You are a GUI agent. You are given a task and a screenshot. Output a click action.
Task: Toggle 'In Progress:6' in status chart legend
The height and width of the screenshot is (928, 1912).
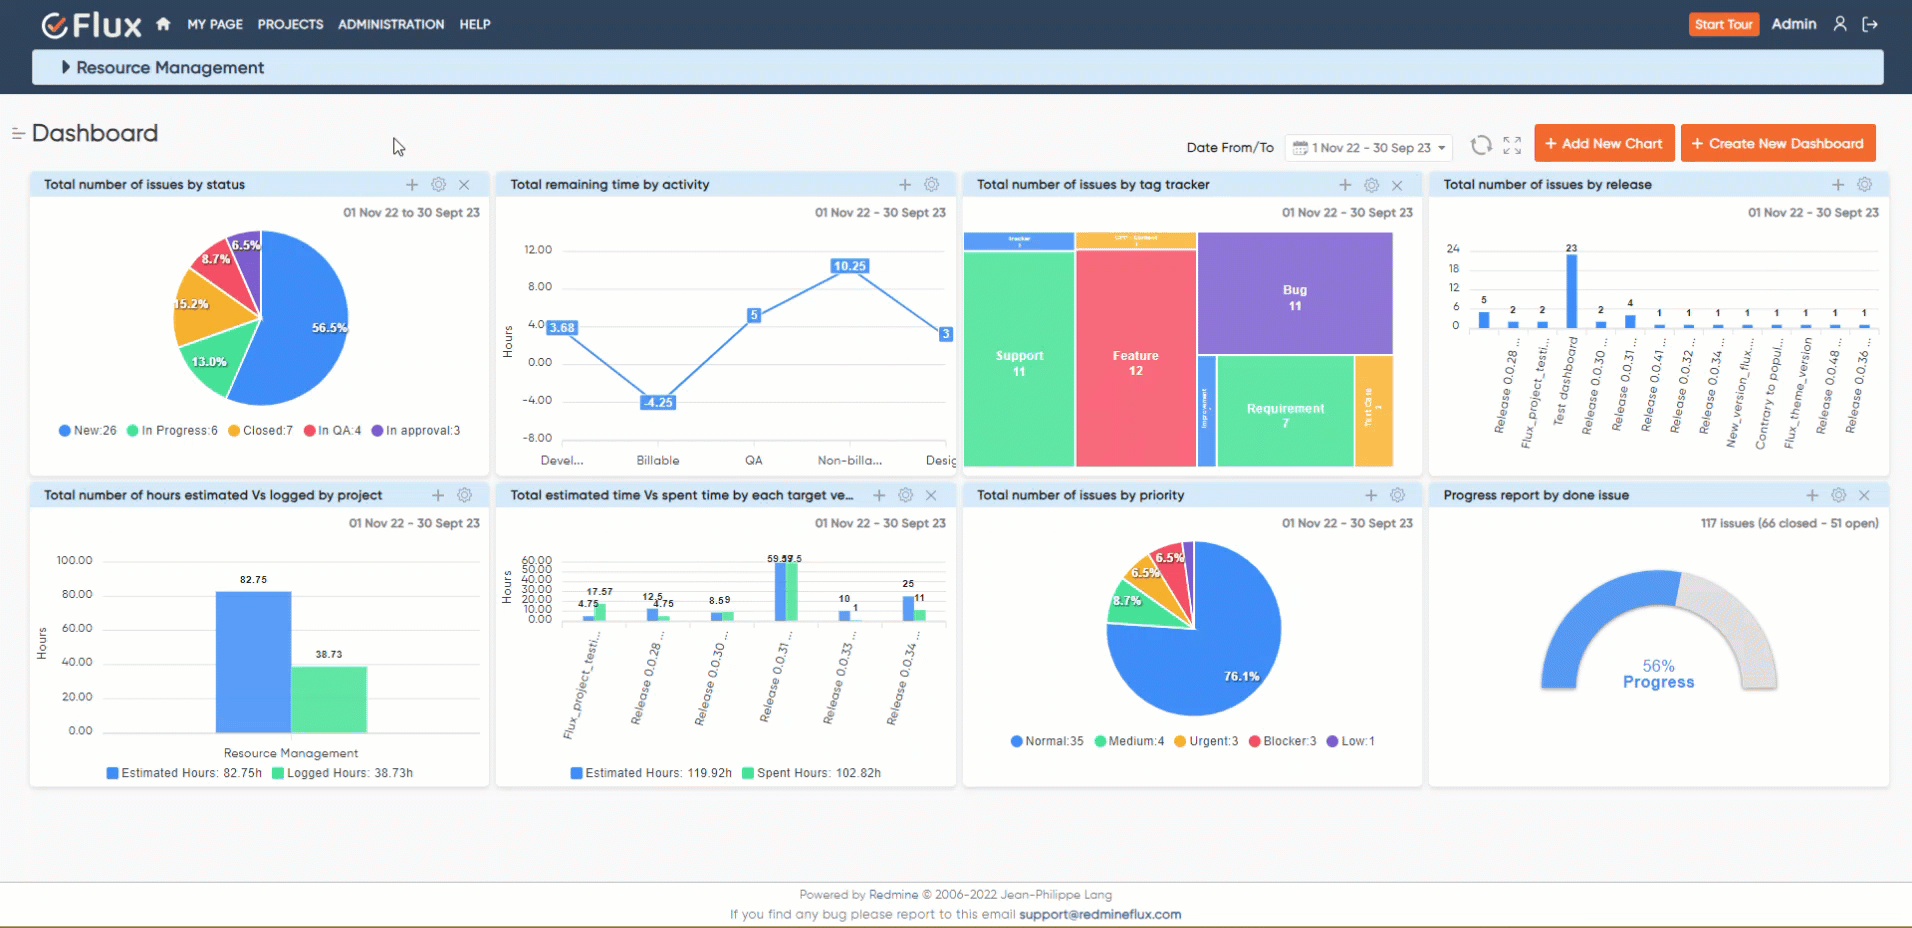pyautogui.click(x=172, y=430)
